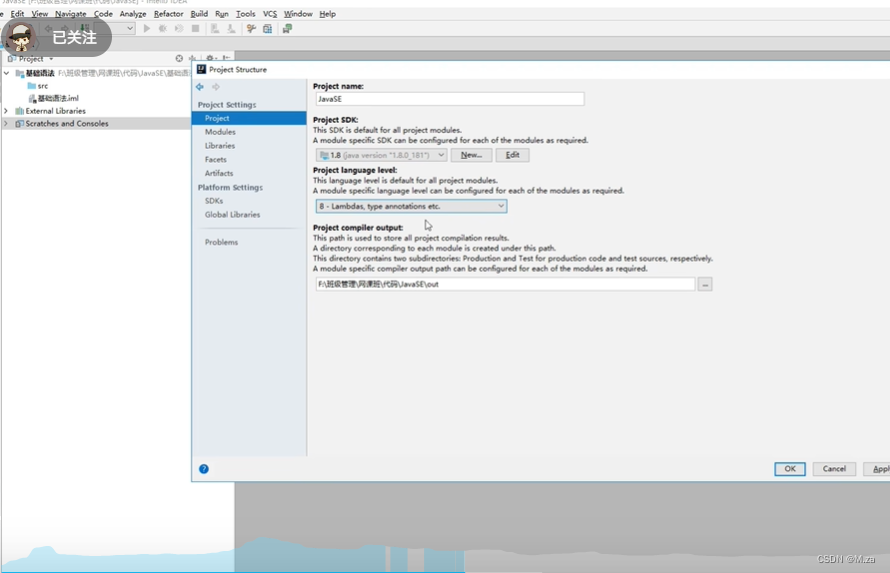Click the New... SDK button

pos(471,155)
